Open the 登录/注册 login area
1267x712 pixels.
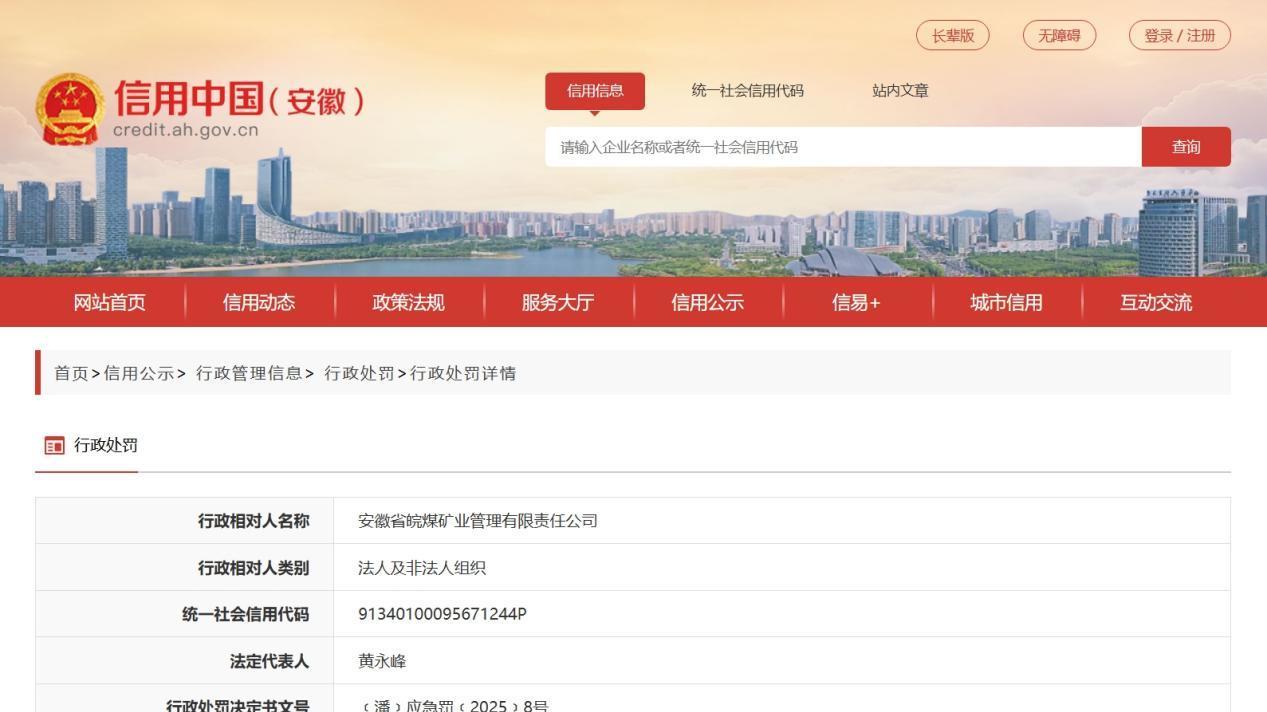tap(1178, 35)
